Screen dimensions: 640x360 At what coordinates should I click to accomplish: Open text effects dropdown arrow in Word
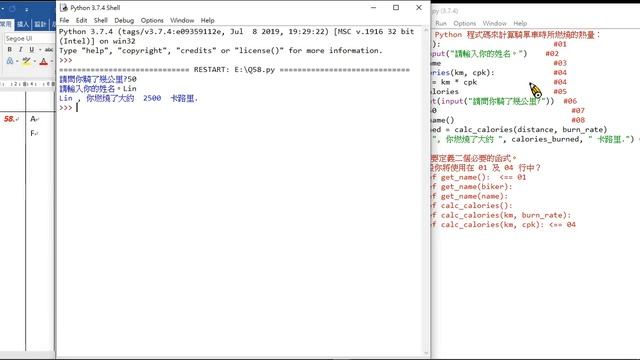(x=17, y=62)
